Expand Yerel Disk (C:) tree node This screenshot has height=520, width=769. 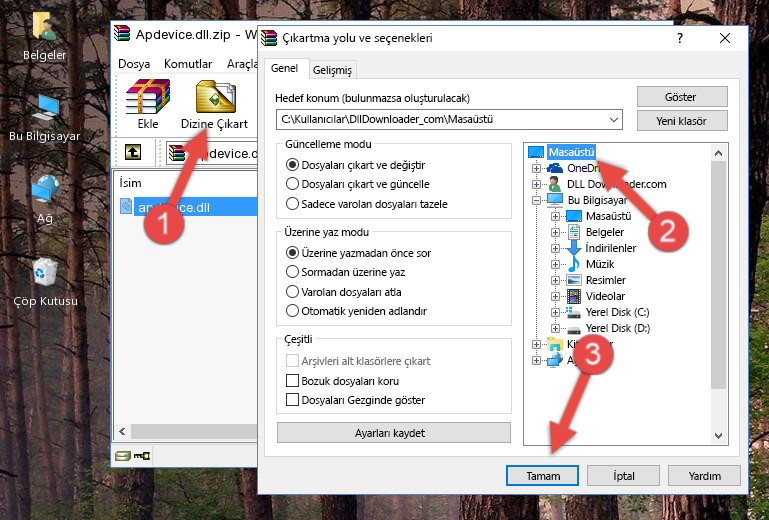click(555, 312)
